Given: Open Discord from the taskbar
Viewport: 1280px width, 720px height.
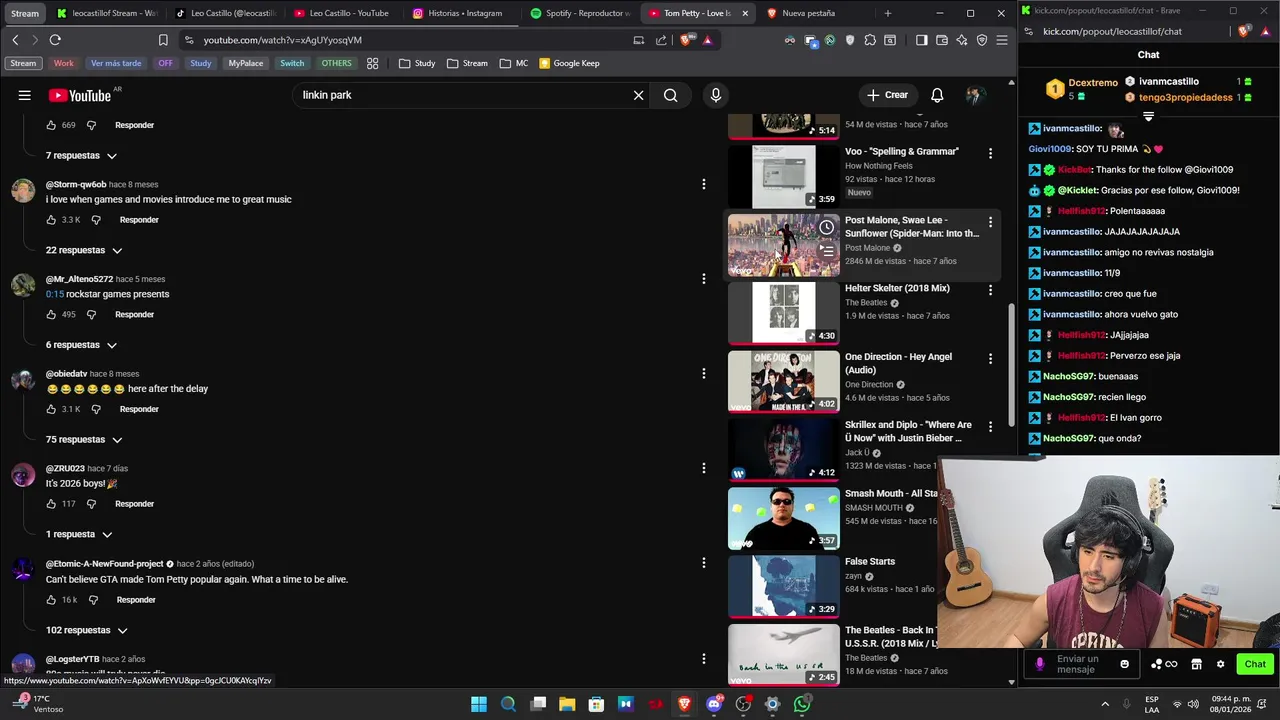Looking at the screenshot, I should click(x=714, y=704).
